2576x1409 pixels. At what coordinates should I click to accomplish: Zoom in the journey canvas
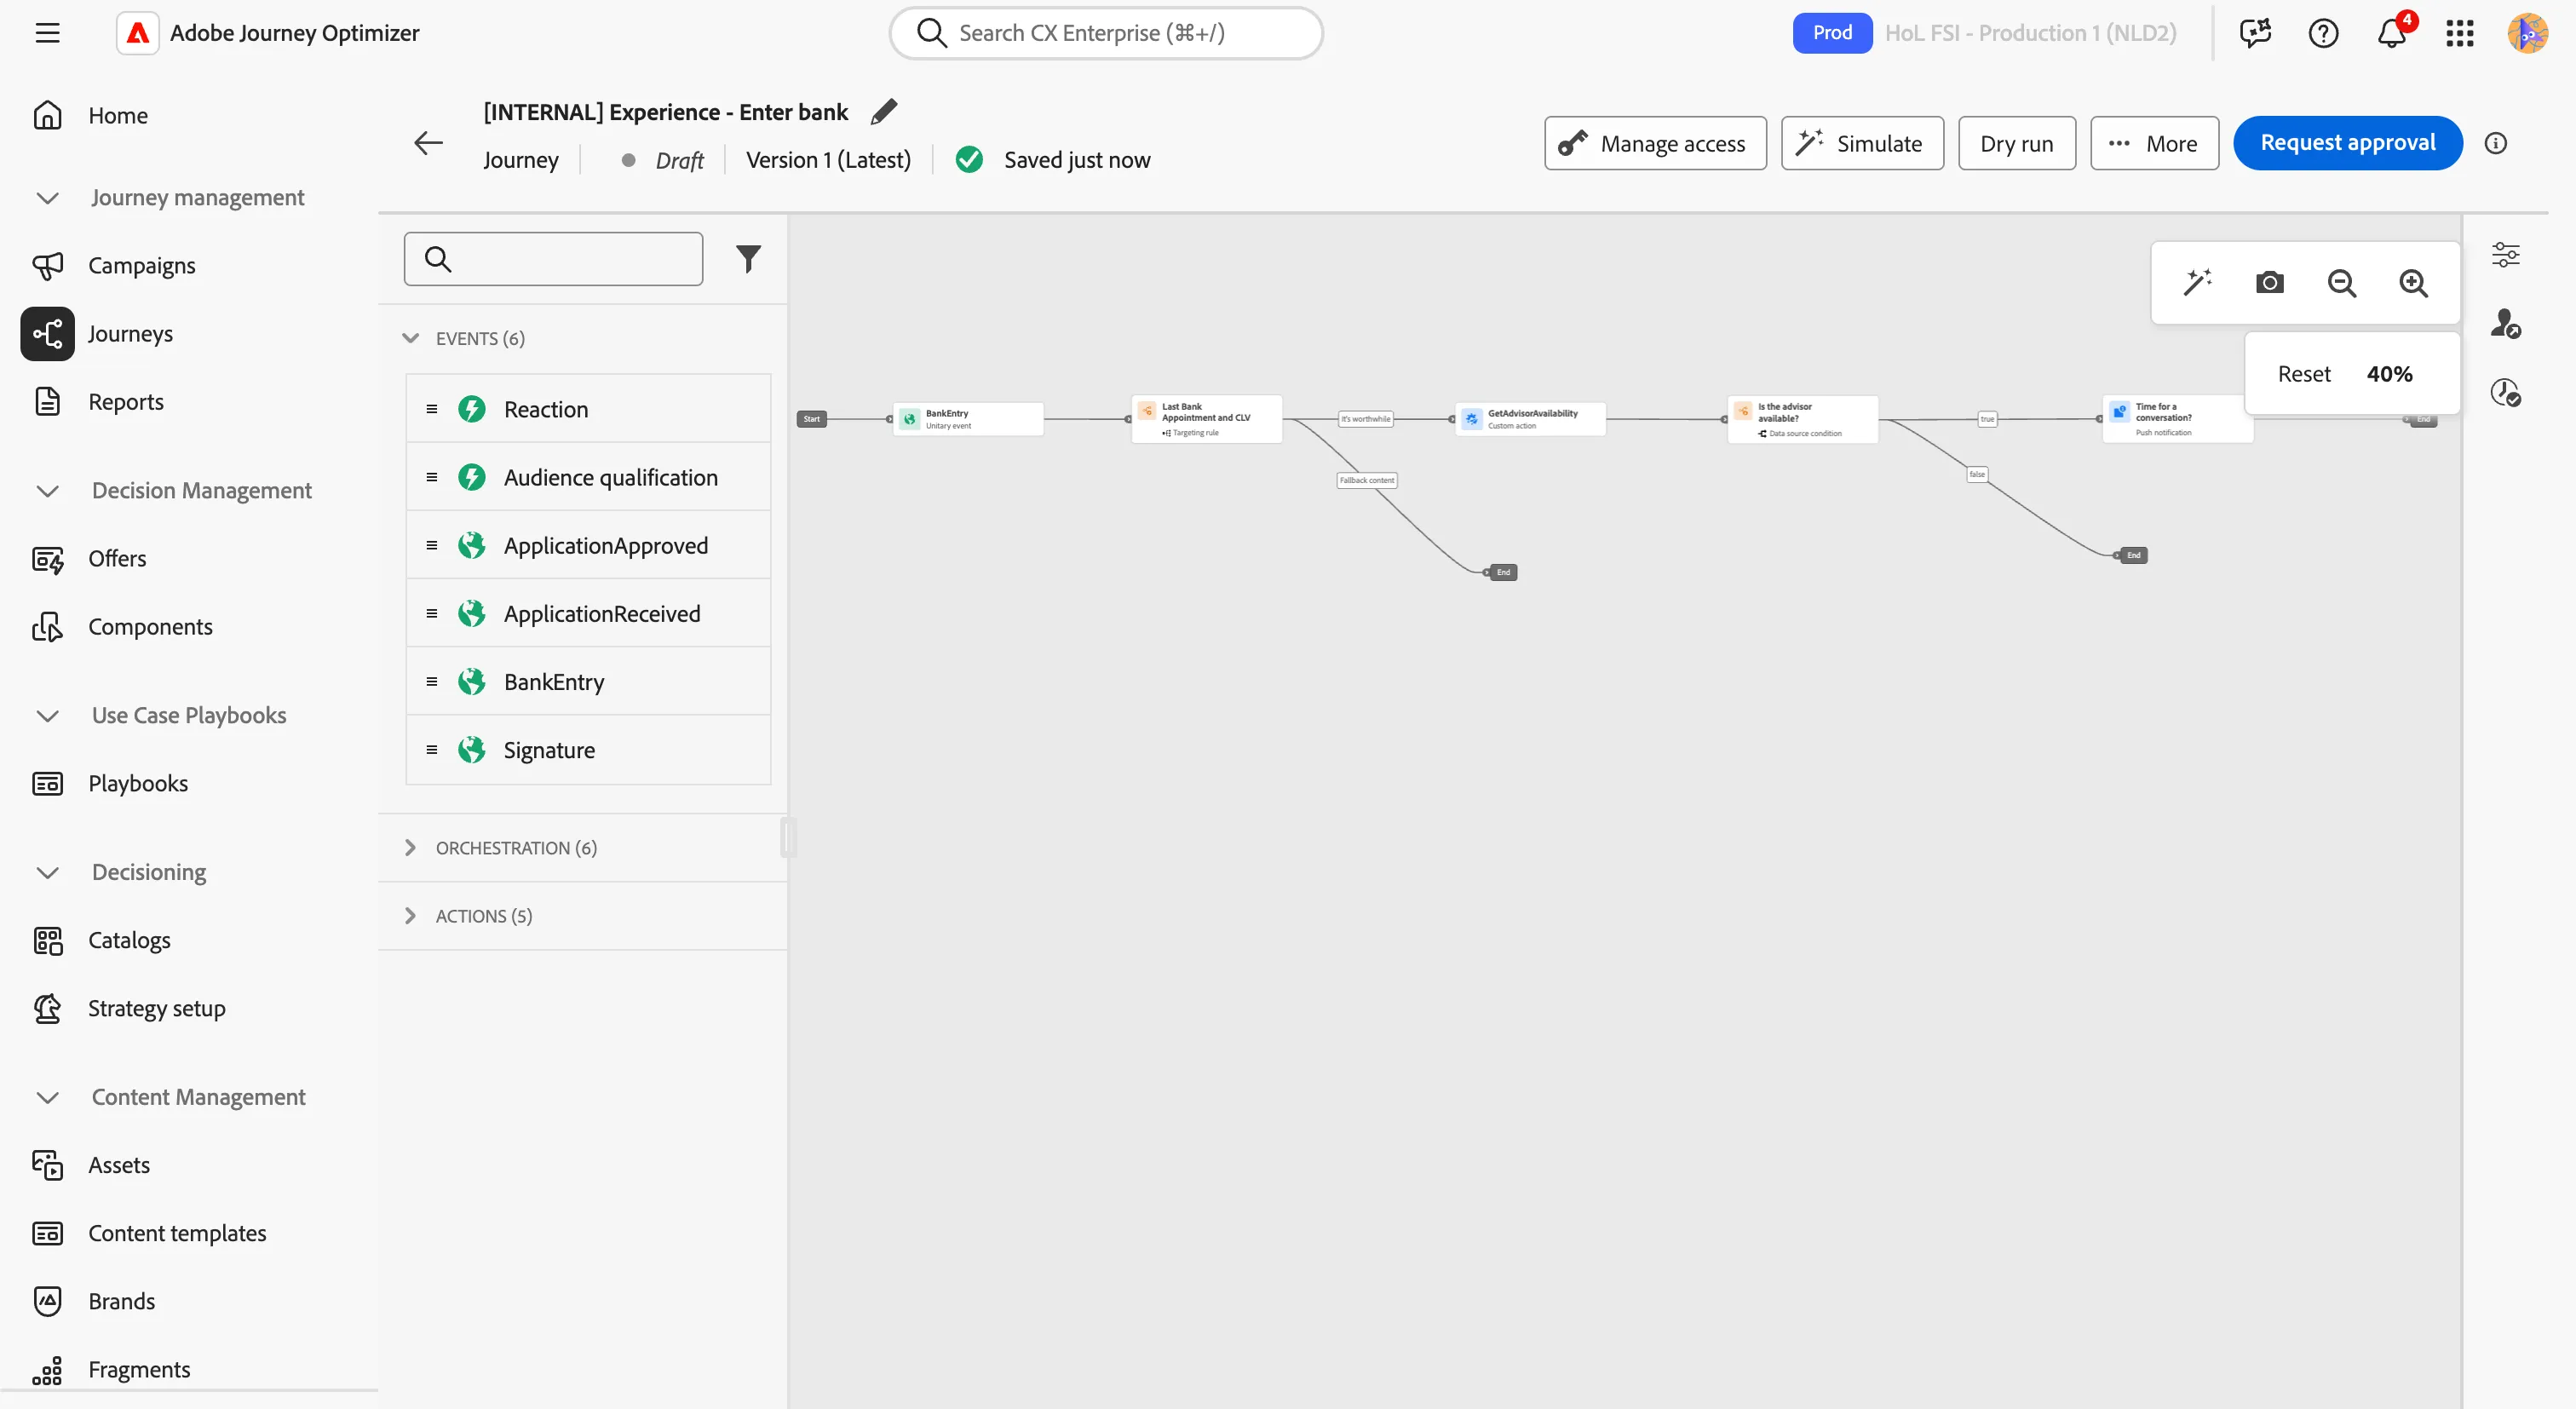[x=2413, y=283]
